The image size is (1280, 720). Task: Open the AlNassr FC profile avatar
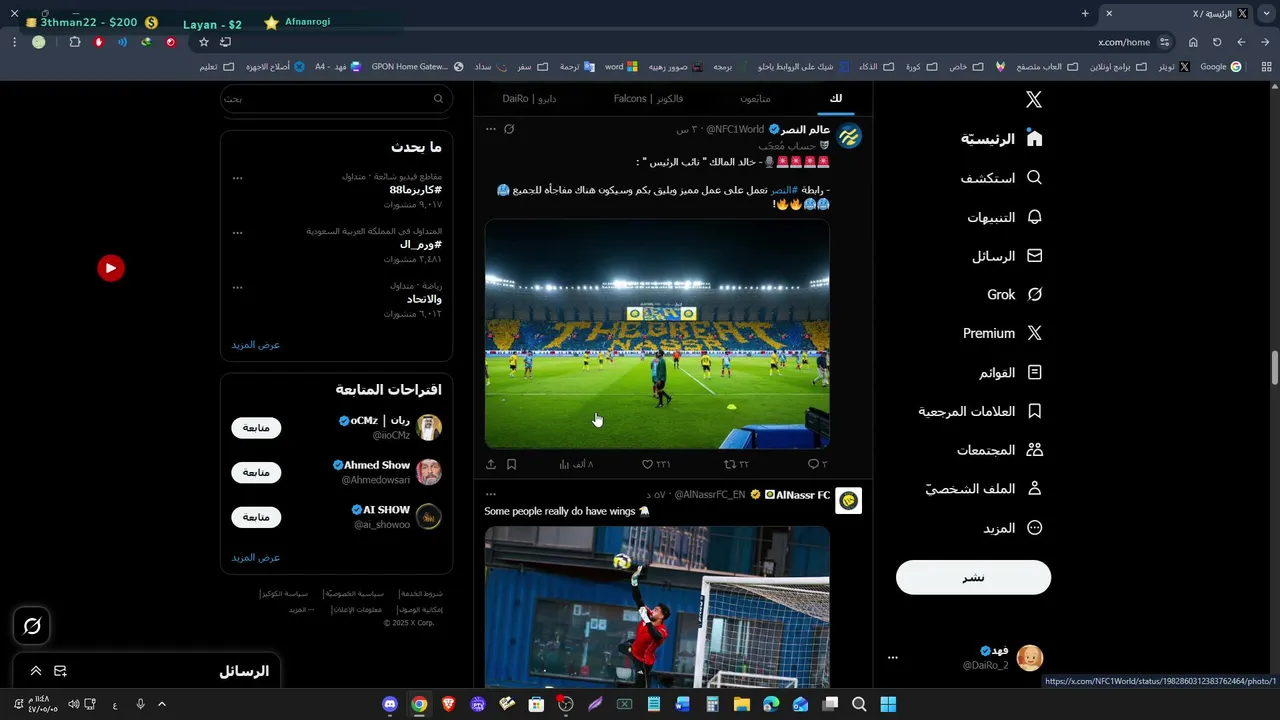pyautogui.click(x=849, y=501)
